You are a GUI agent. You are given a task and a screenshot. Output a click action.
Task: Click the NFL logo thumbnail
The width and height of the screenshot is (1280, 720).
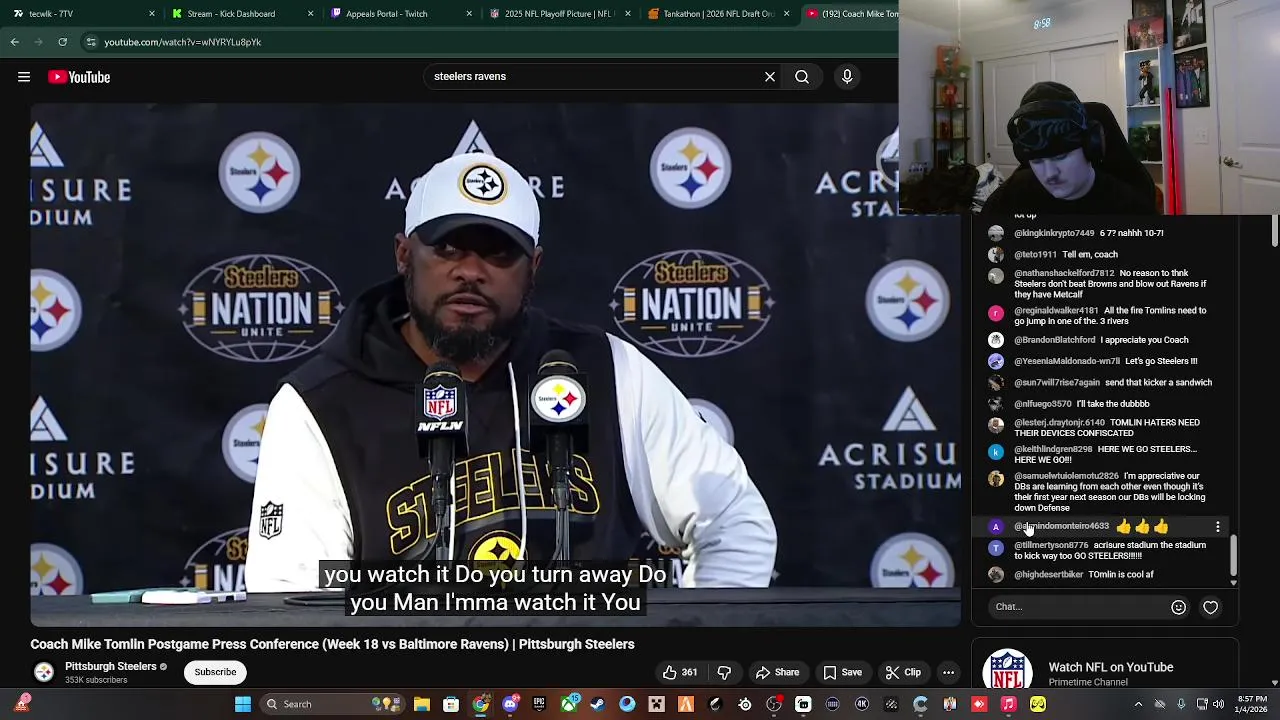click(x=1007, y=670)
